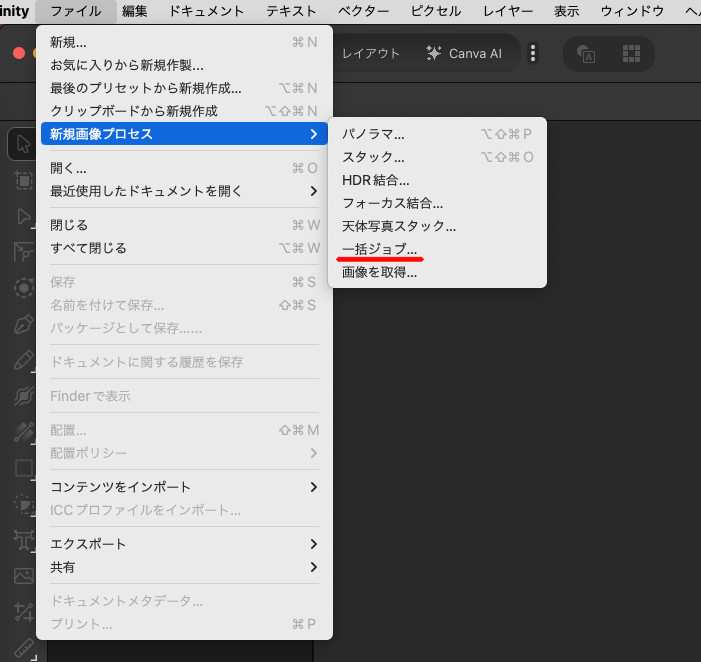
Task: Select 画像を取得... in the submenu
Action: click(437, 272)
